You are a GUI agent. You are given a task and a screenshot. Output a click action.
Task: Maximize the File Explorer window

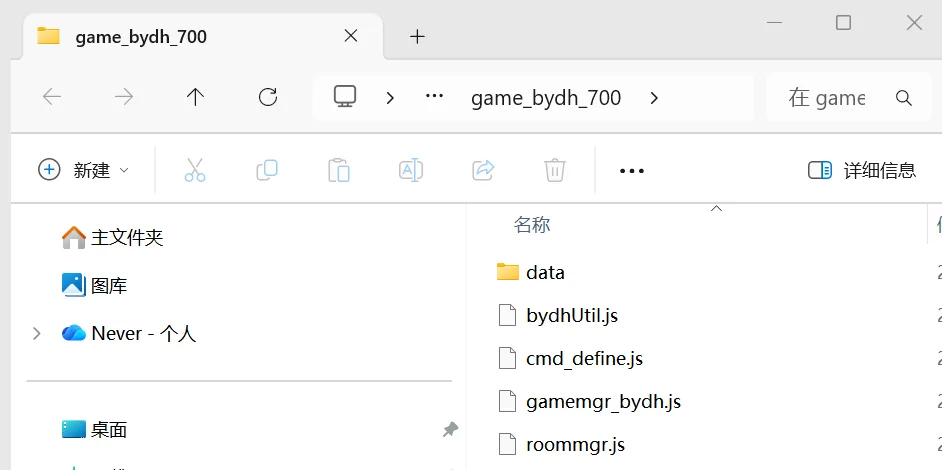pos(843,23)
